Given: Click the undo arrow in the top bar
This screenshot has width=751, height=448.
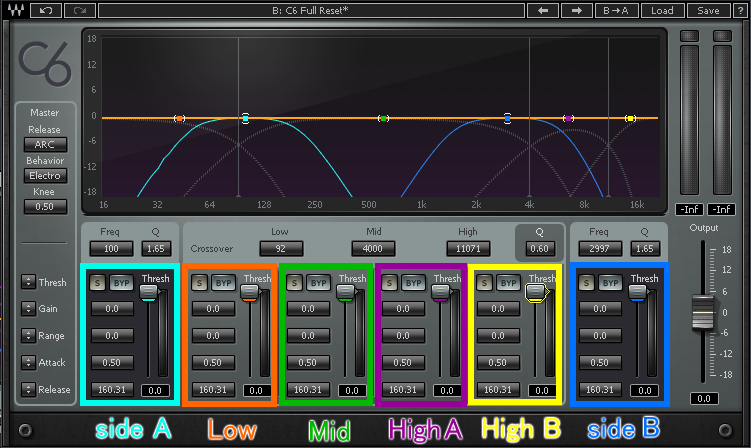Looking at the screenshot, I should coord(44,11).
